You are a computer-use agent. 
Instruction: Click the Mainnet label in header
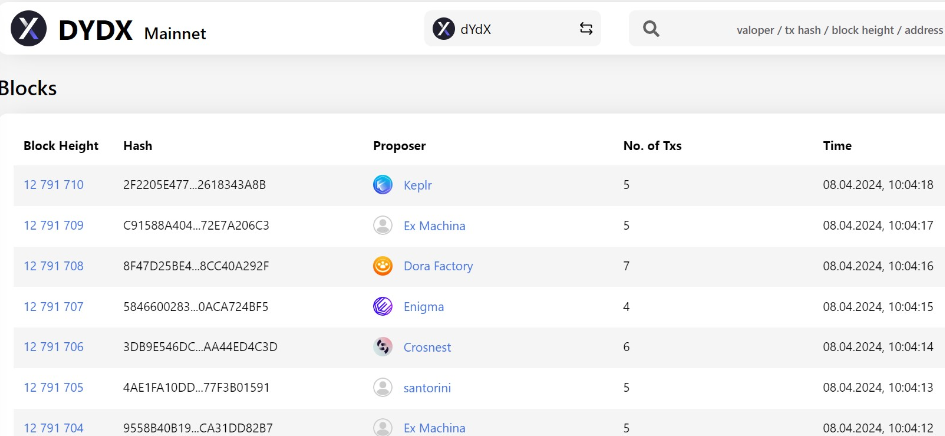(x=175, y=33)
